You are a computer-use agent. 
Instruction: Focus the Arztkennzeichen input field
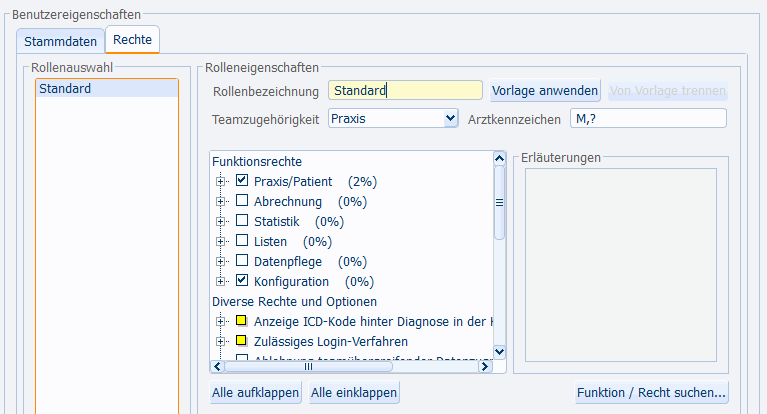(x=646, y=118)
